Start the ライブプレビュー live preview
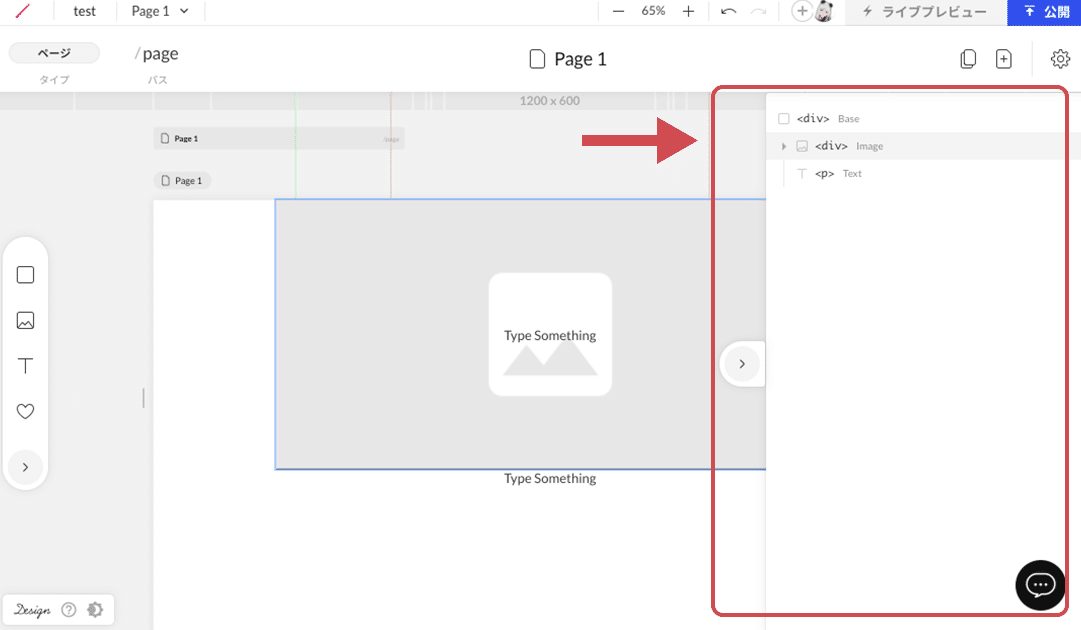 point(925,12)
